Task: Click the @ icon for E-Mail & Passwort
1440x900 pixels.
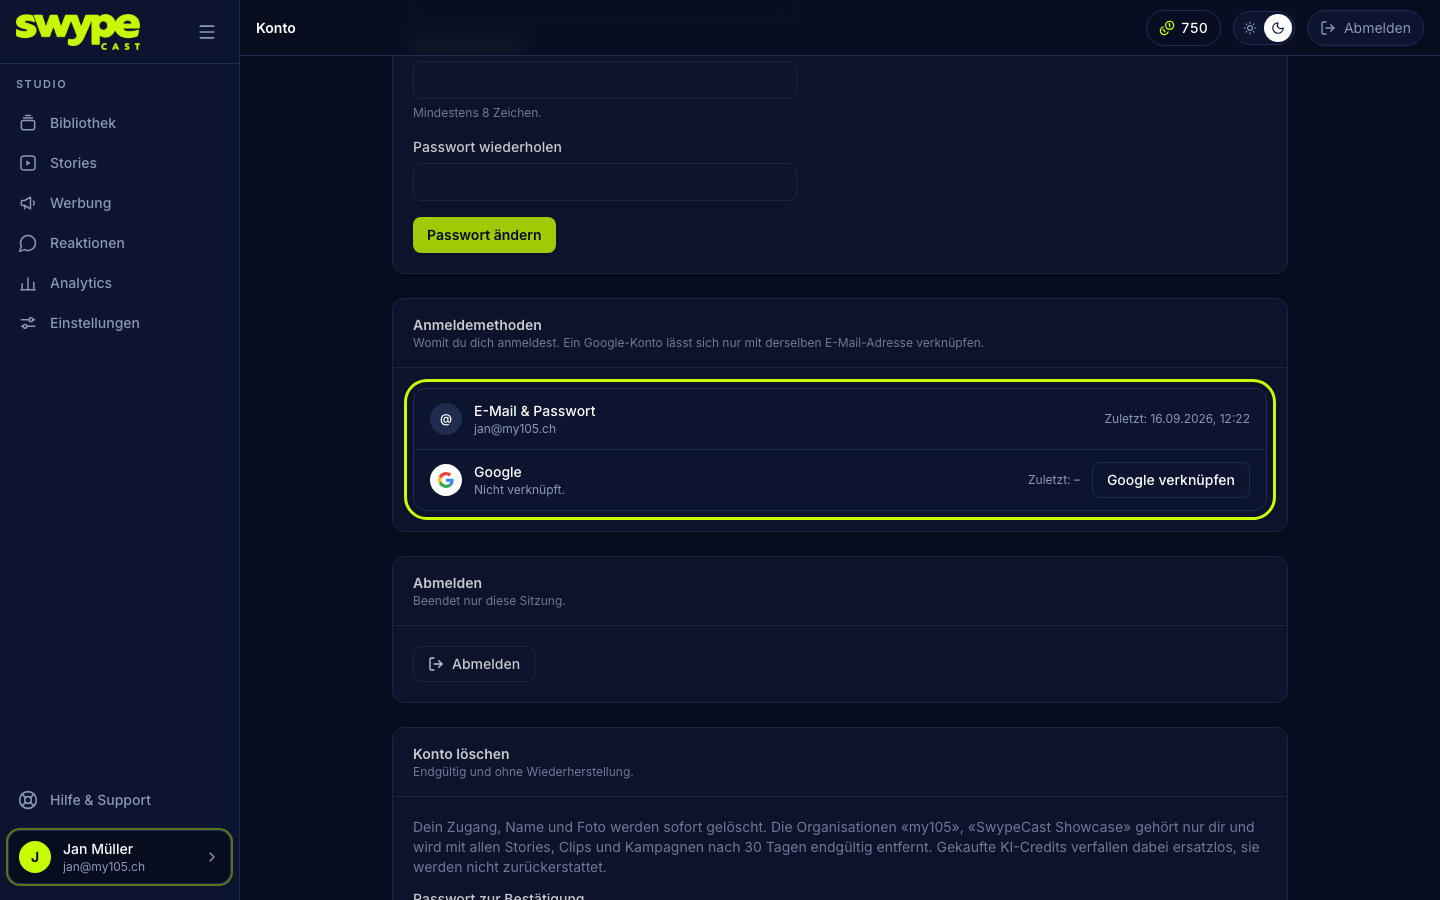Action: click(x=446, y=419)
